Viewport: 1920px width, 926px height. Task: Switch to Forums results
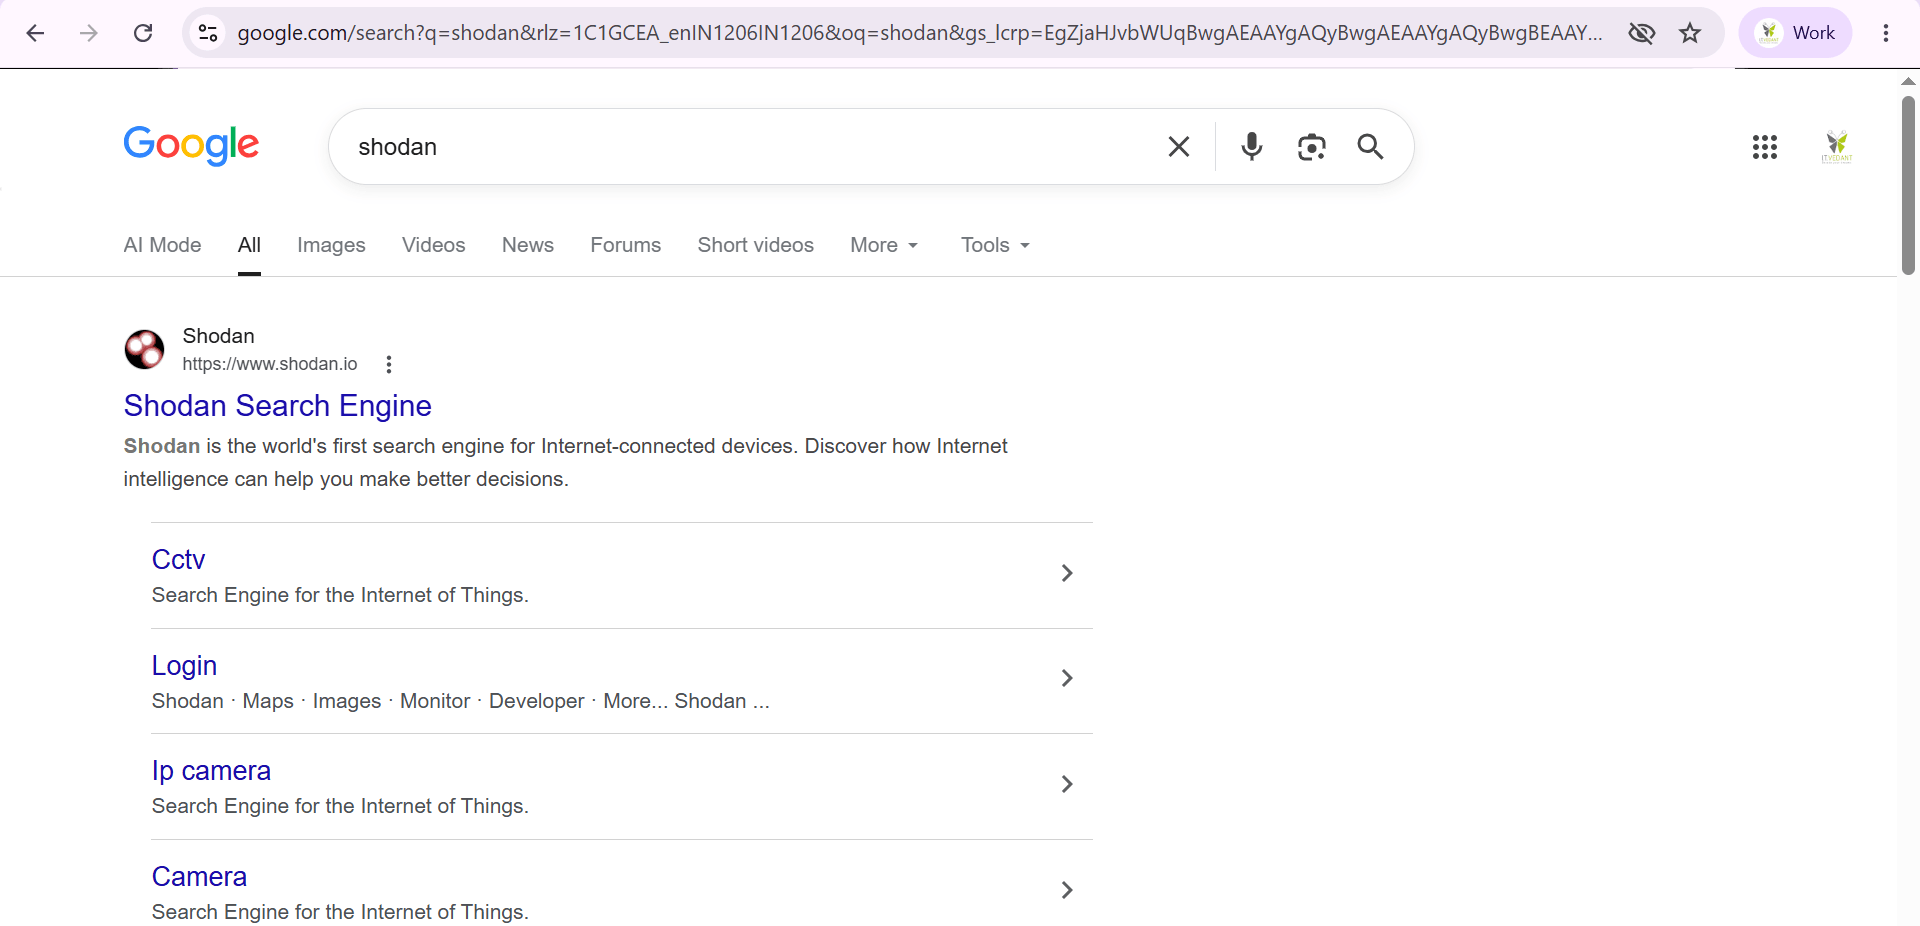point(626,245)
